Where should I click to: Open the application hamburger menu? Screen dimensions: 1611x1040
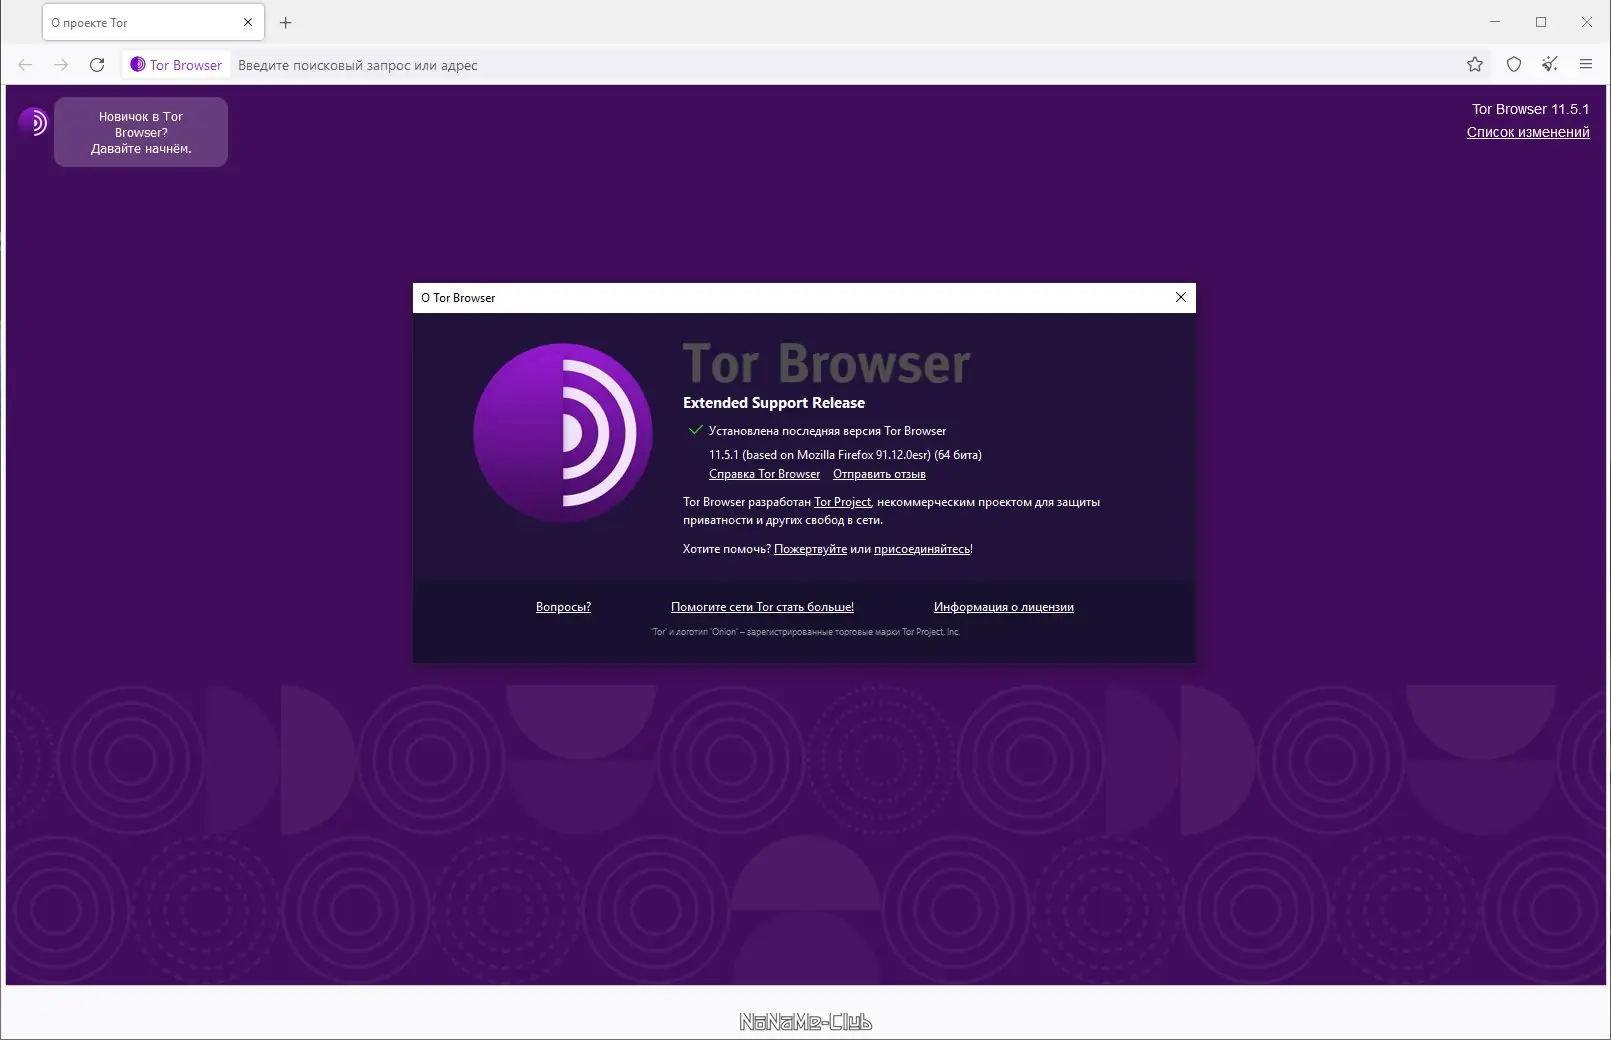[x=1586, y=65]
